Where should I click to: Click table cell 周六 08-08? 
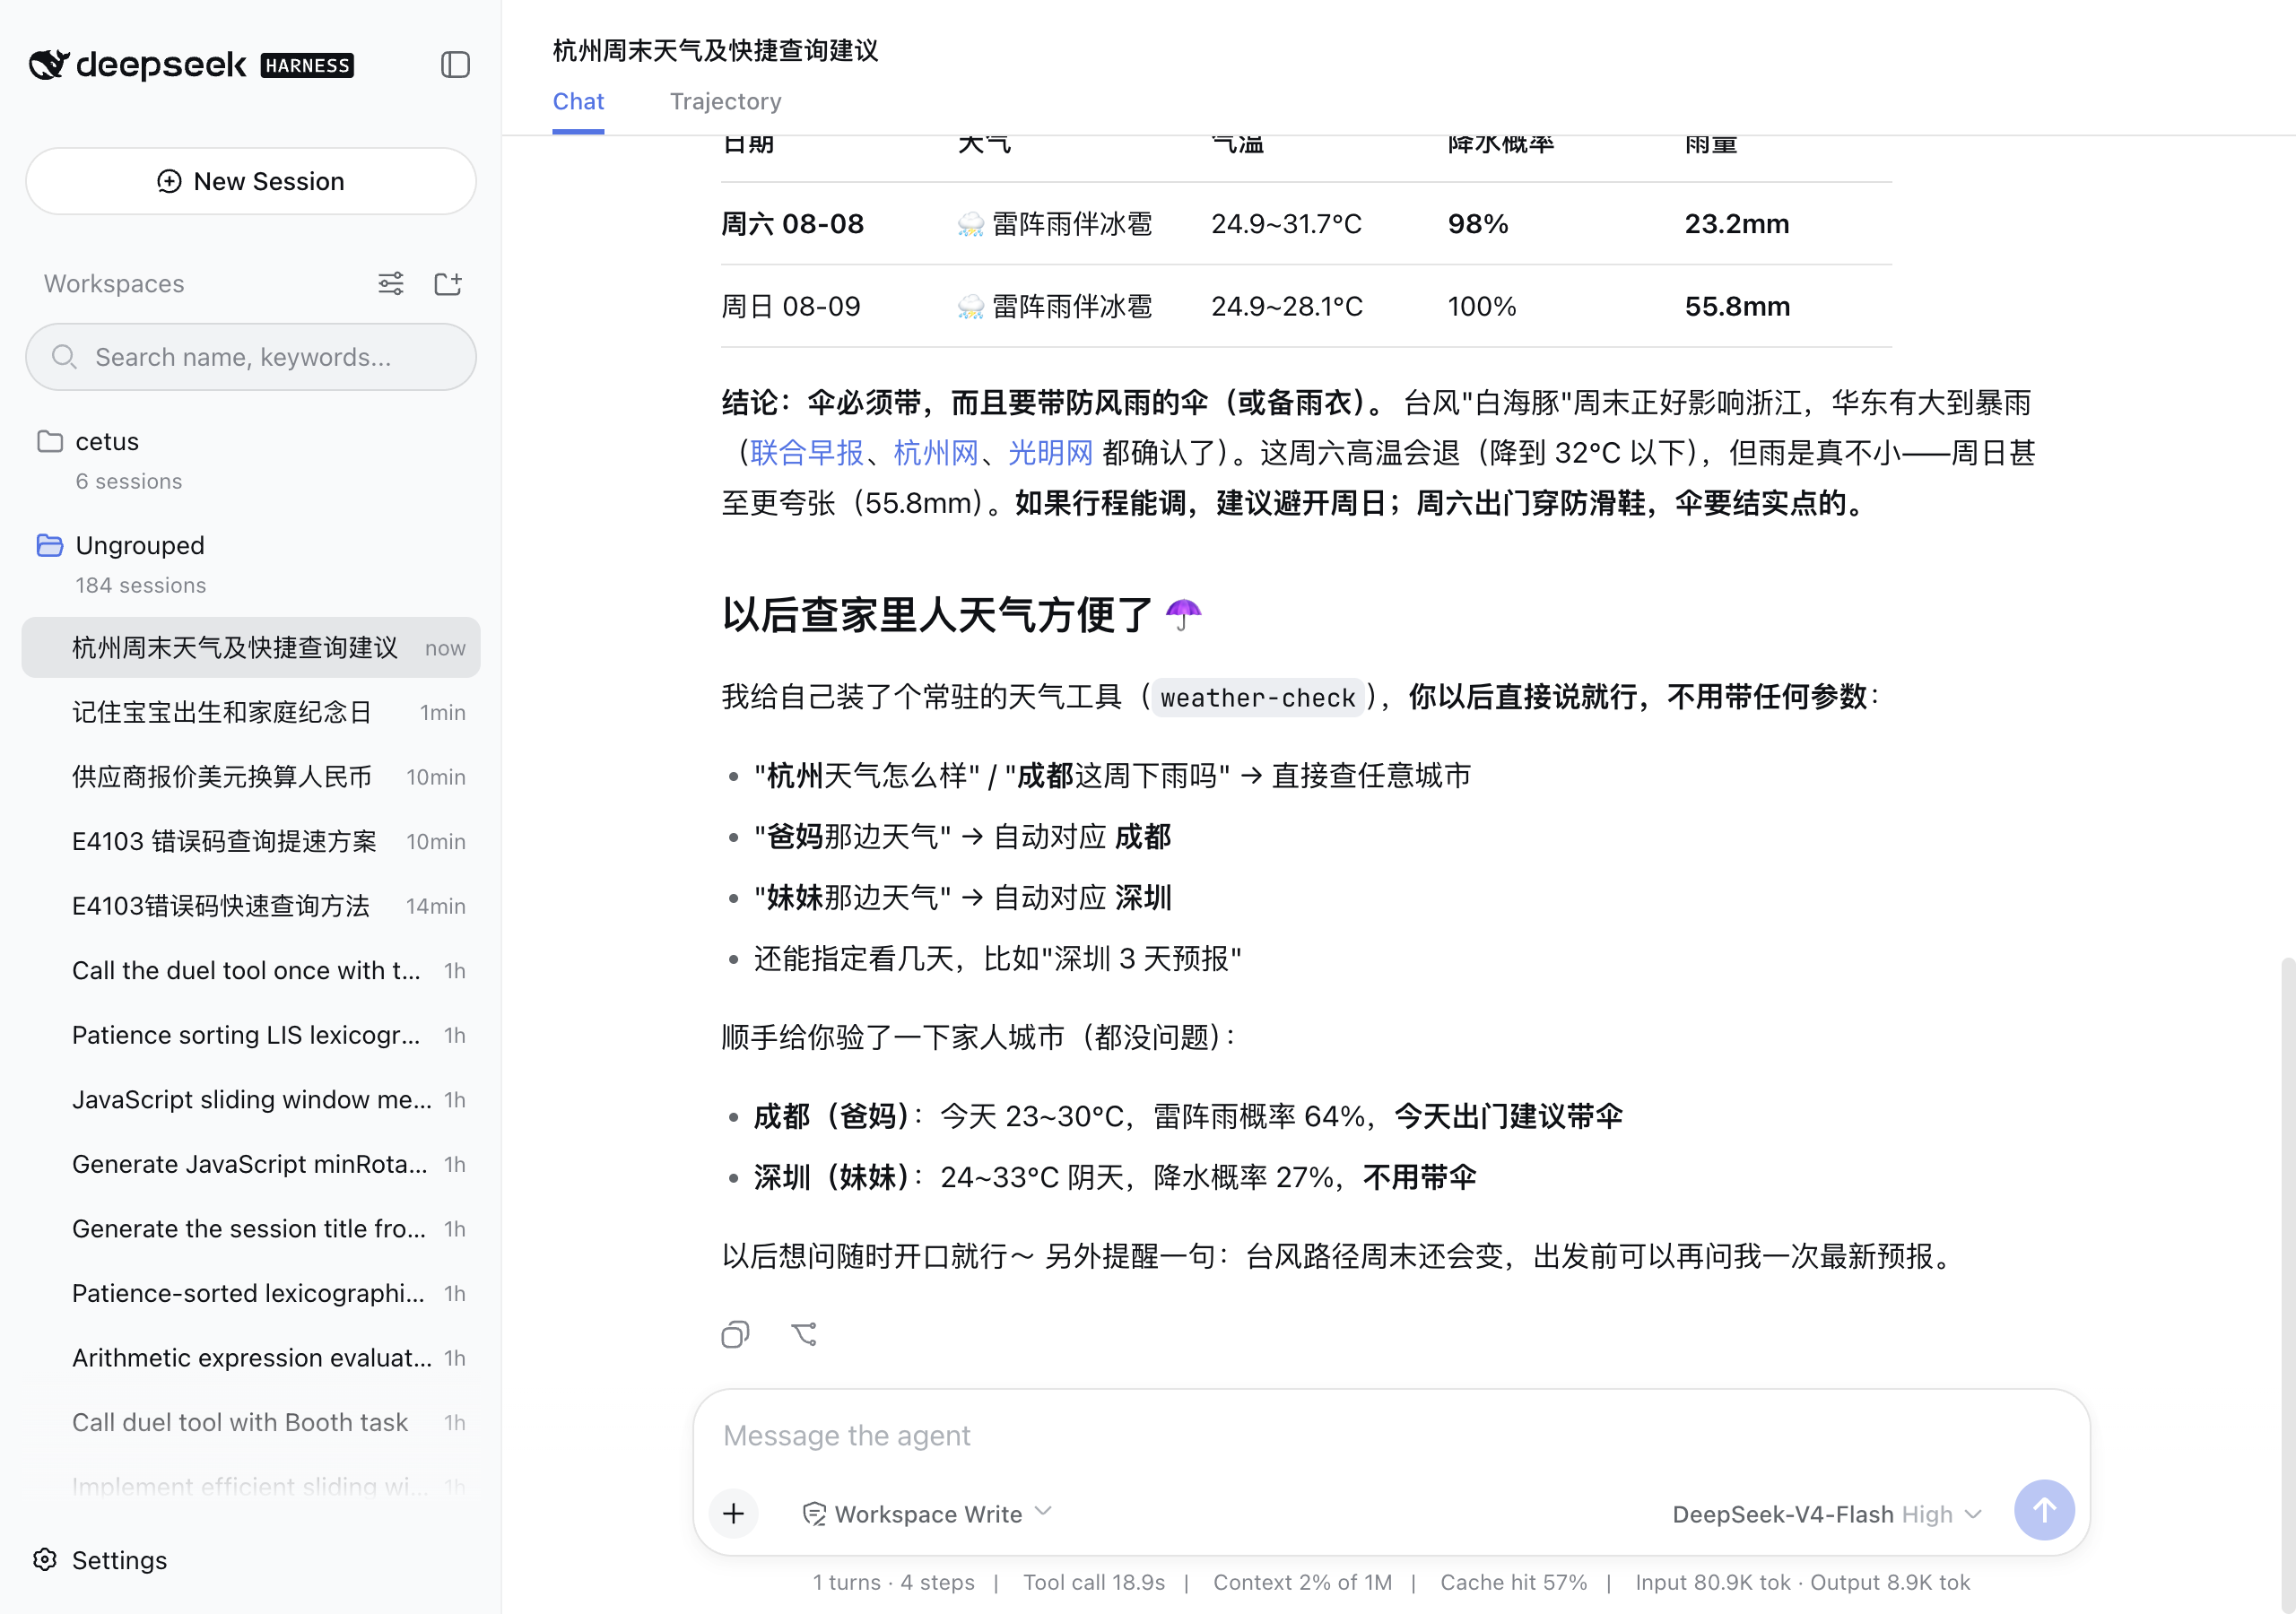click(793, 224)
